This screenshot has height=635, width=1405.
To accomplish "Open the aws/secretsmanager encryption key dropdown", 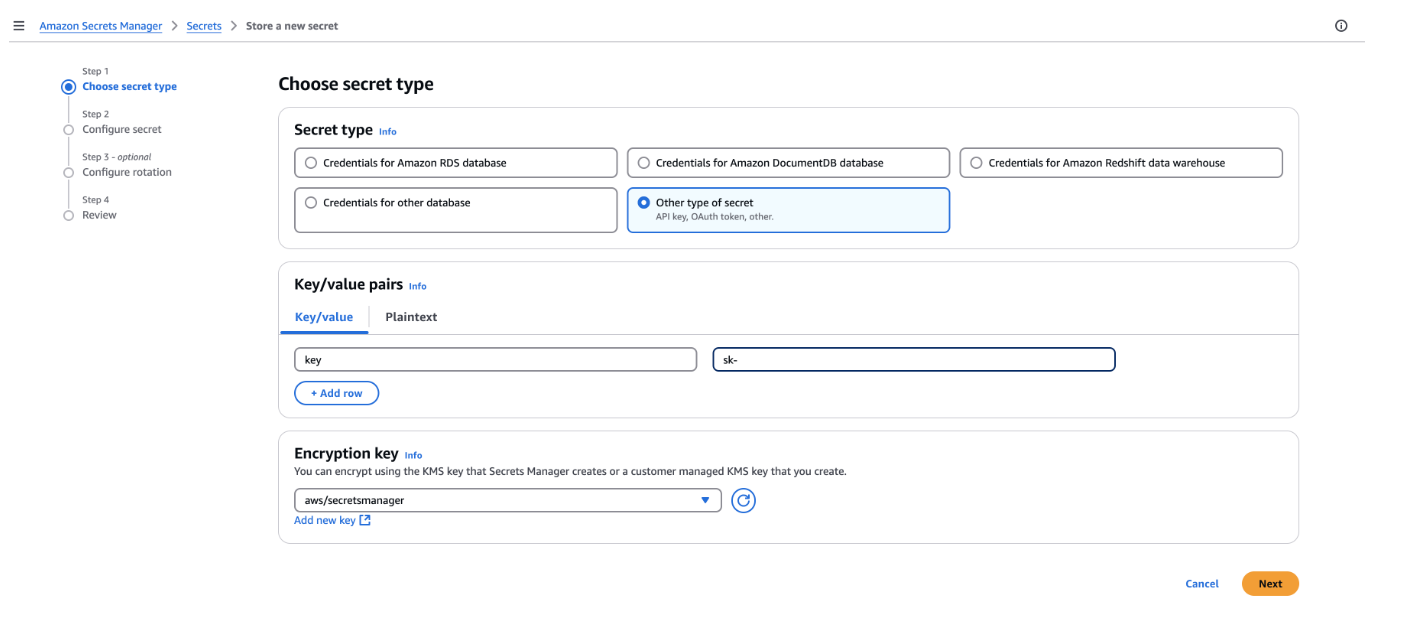I will click(508, 500).
